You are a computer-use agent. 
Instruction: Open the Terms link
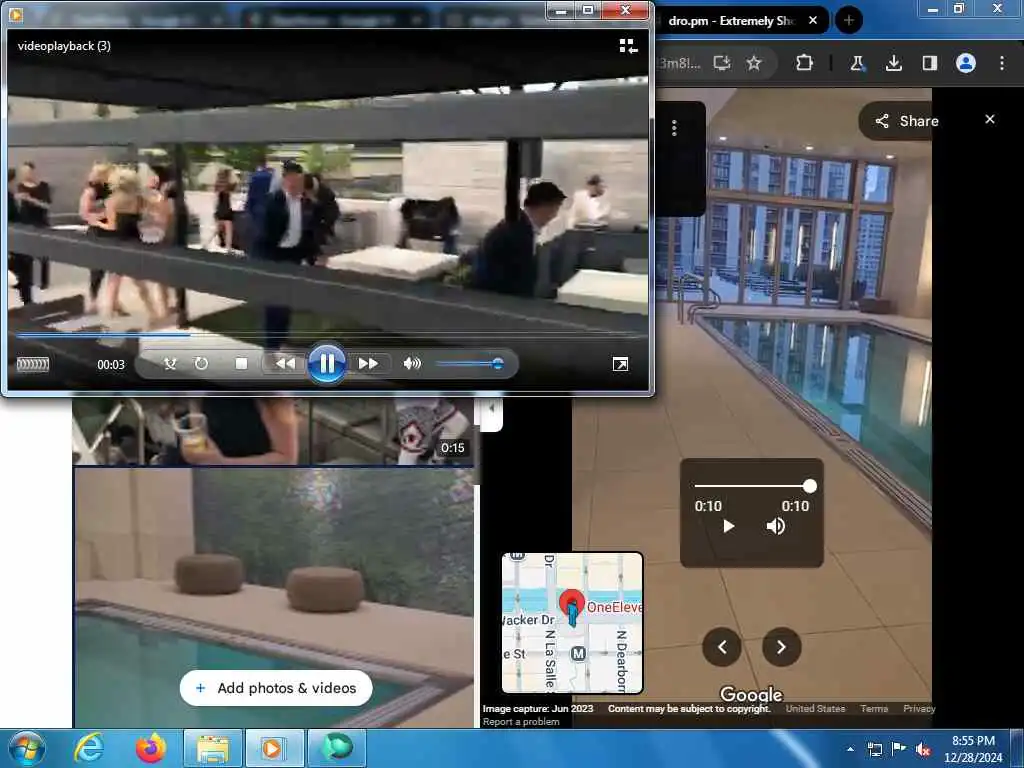(874, 709)
